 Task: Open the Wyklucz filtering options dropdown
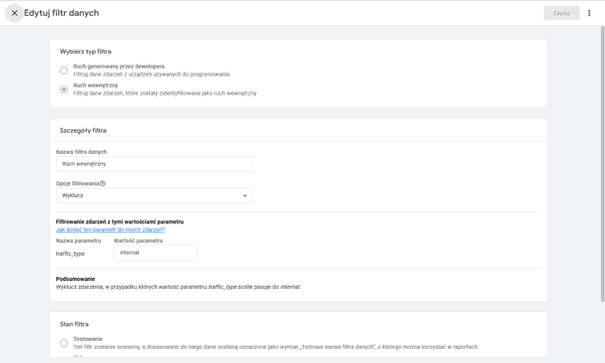point(154,196)
